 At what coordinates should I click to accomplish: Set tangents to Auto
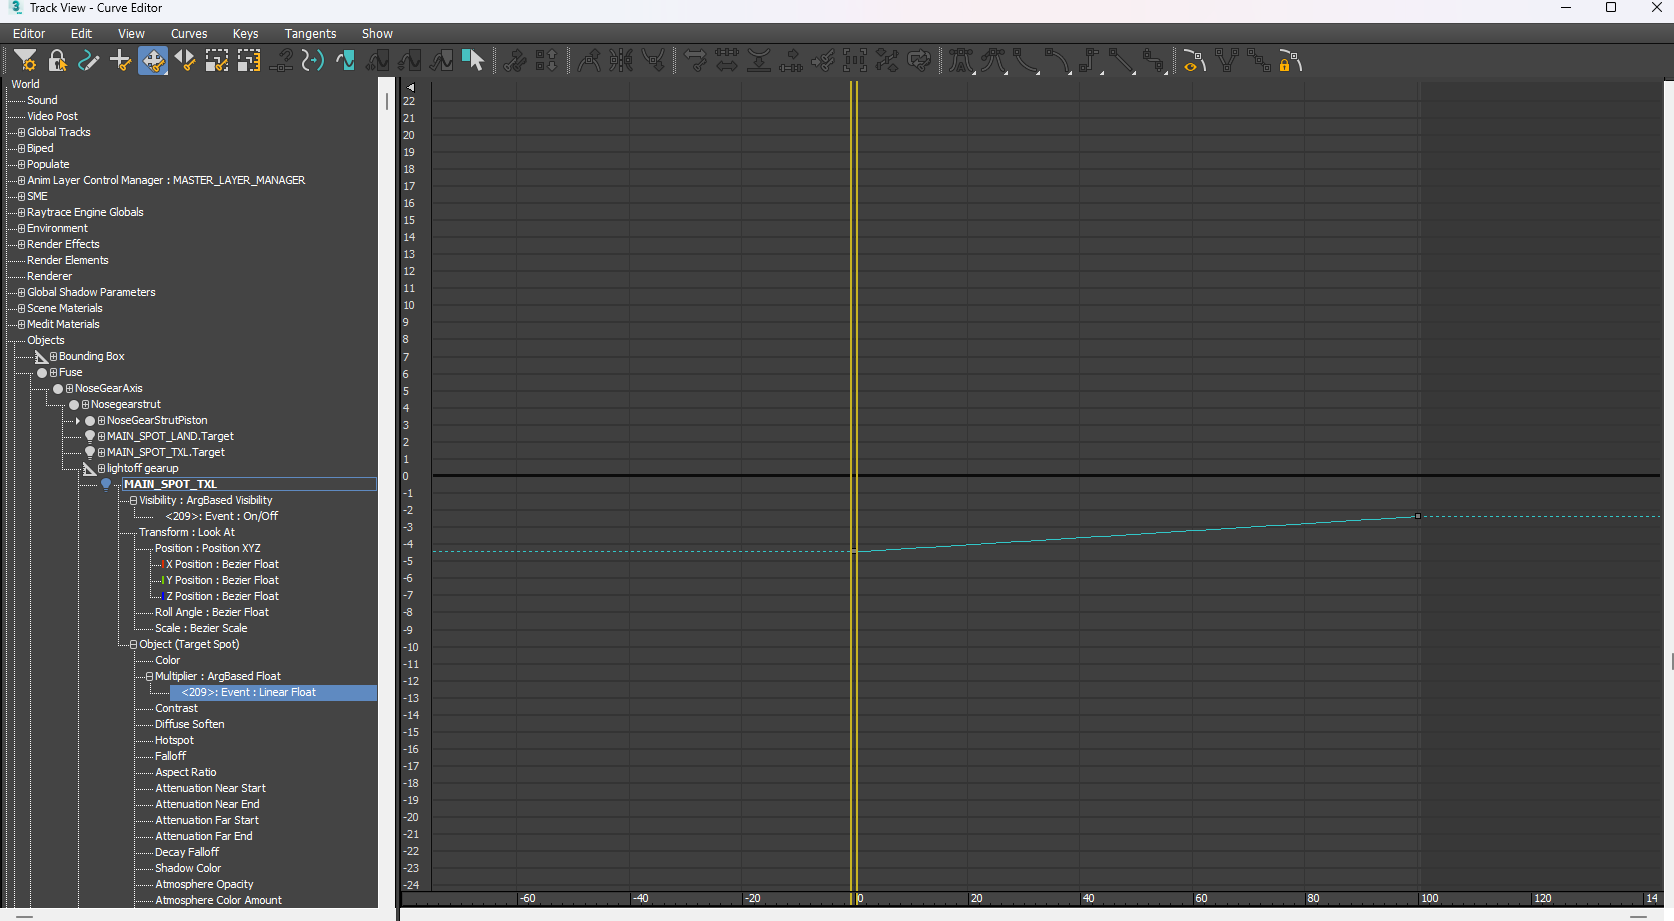pyautogui.click(x=961, y=61)
